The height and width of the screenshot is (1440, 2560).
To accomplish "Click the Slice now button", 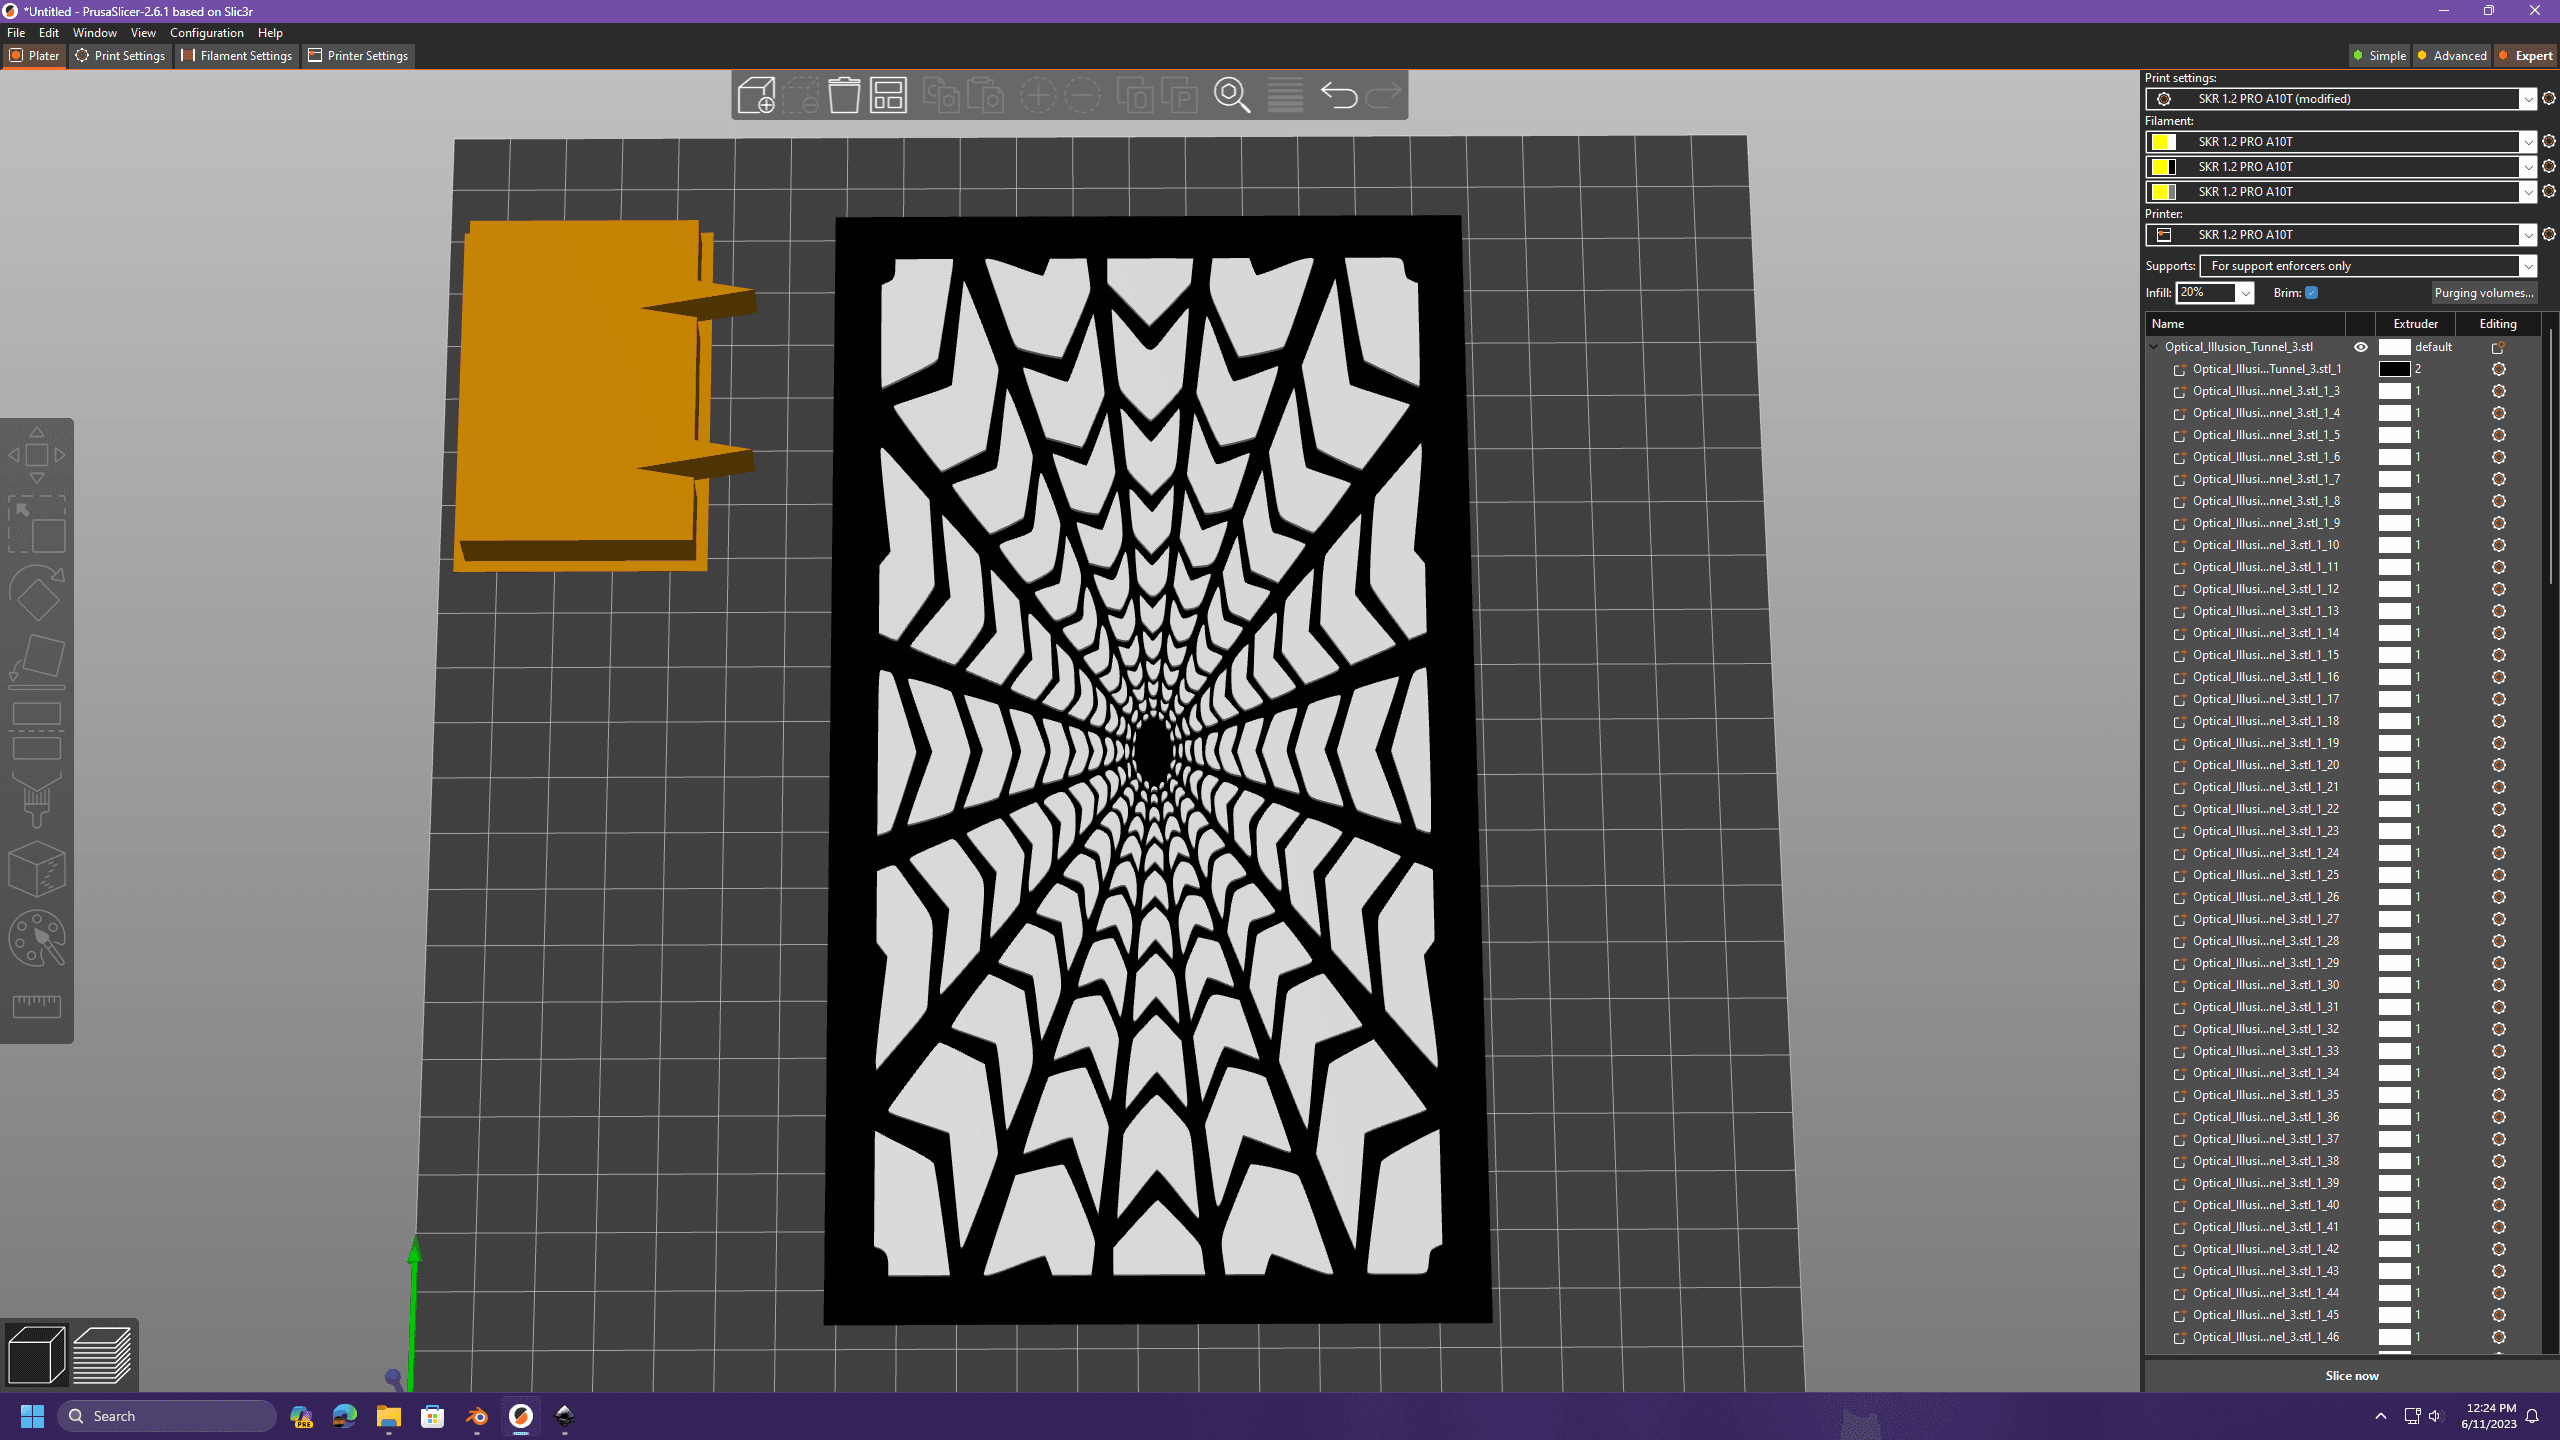I will (2351, 1375).
